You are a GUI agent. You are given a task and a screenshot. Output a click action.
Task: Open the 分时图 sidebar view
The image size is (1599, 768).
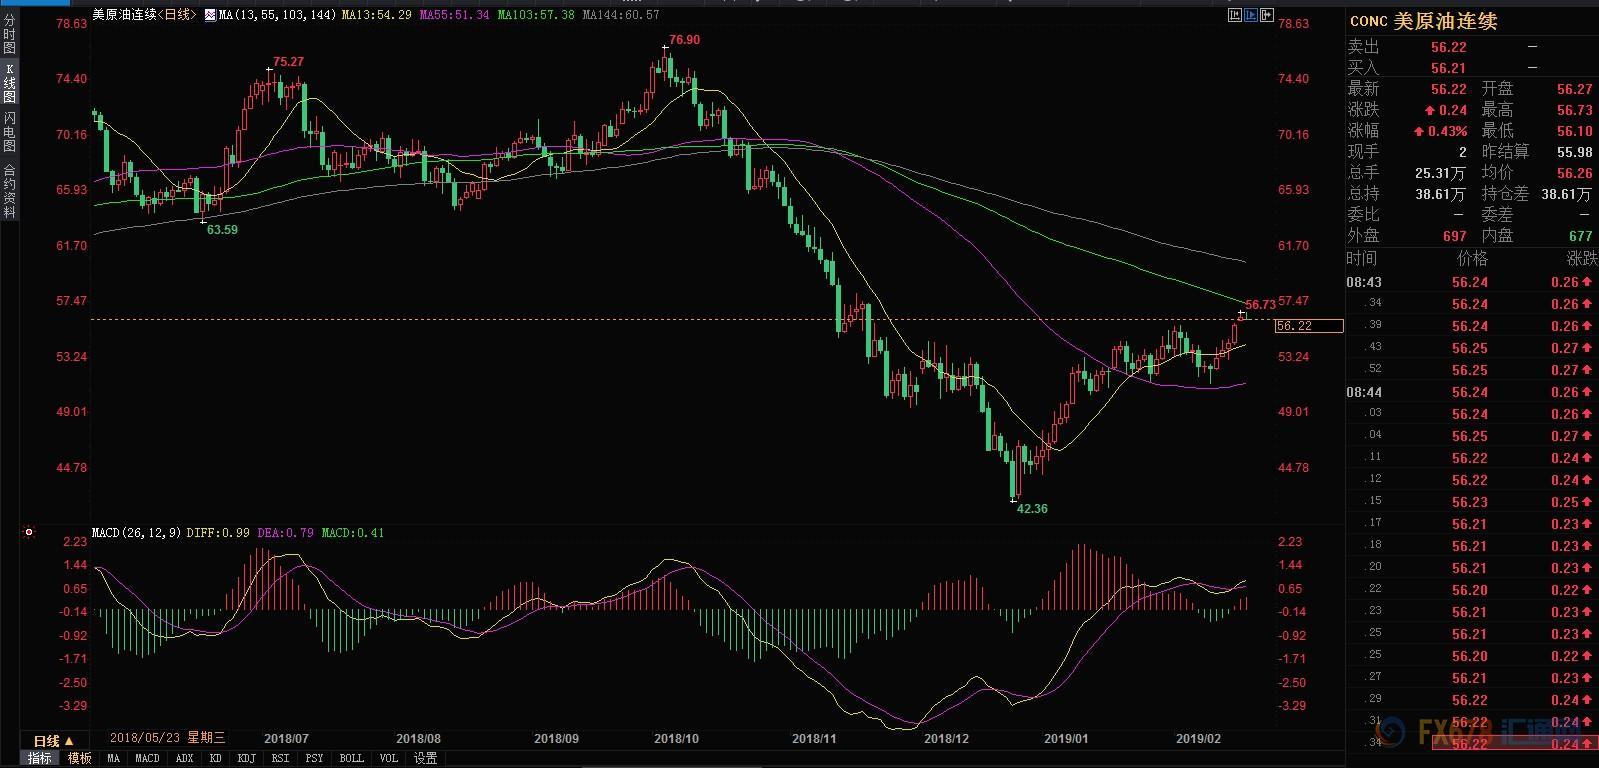9,34
